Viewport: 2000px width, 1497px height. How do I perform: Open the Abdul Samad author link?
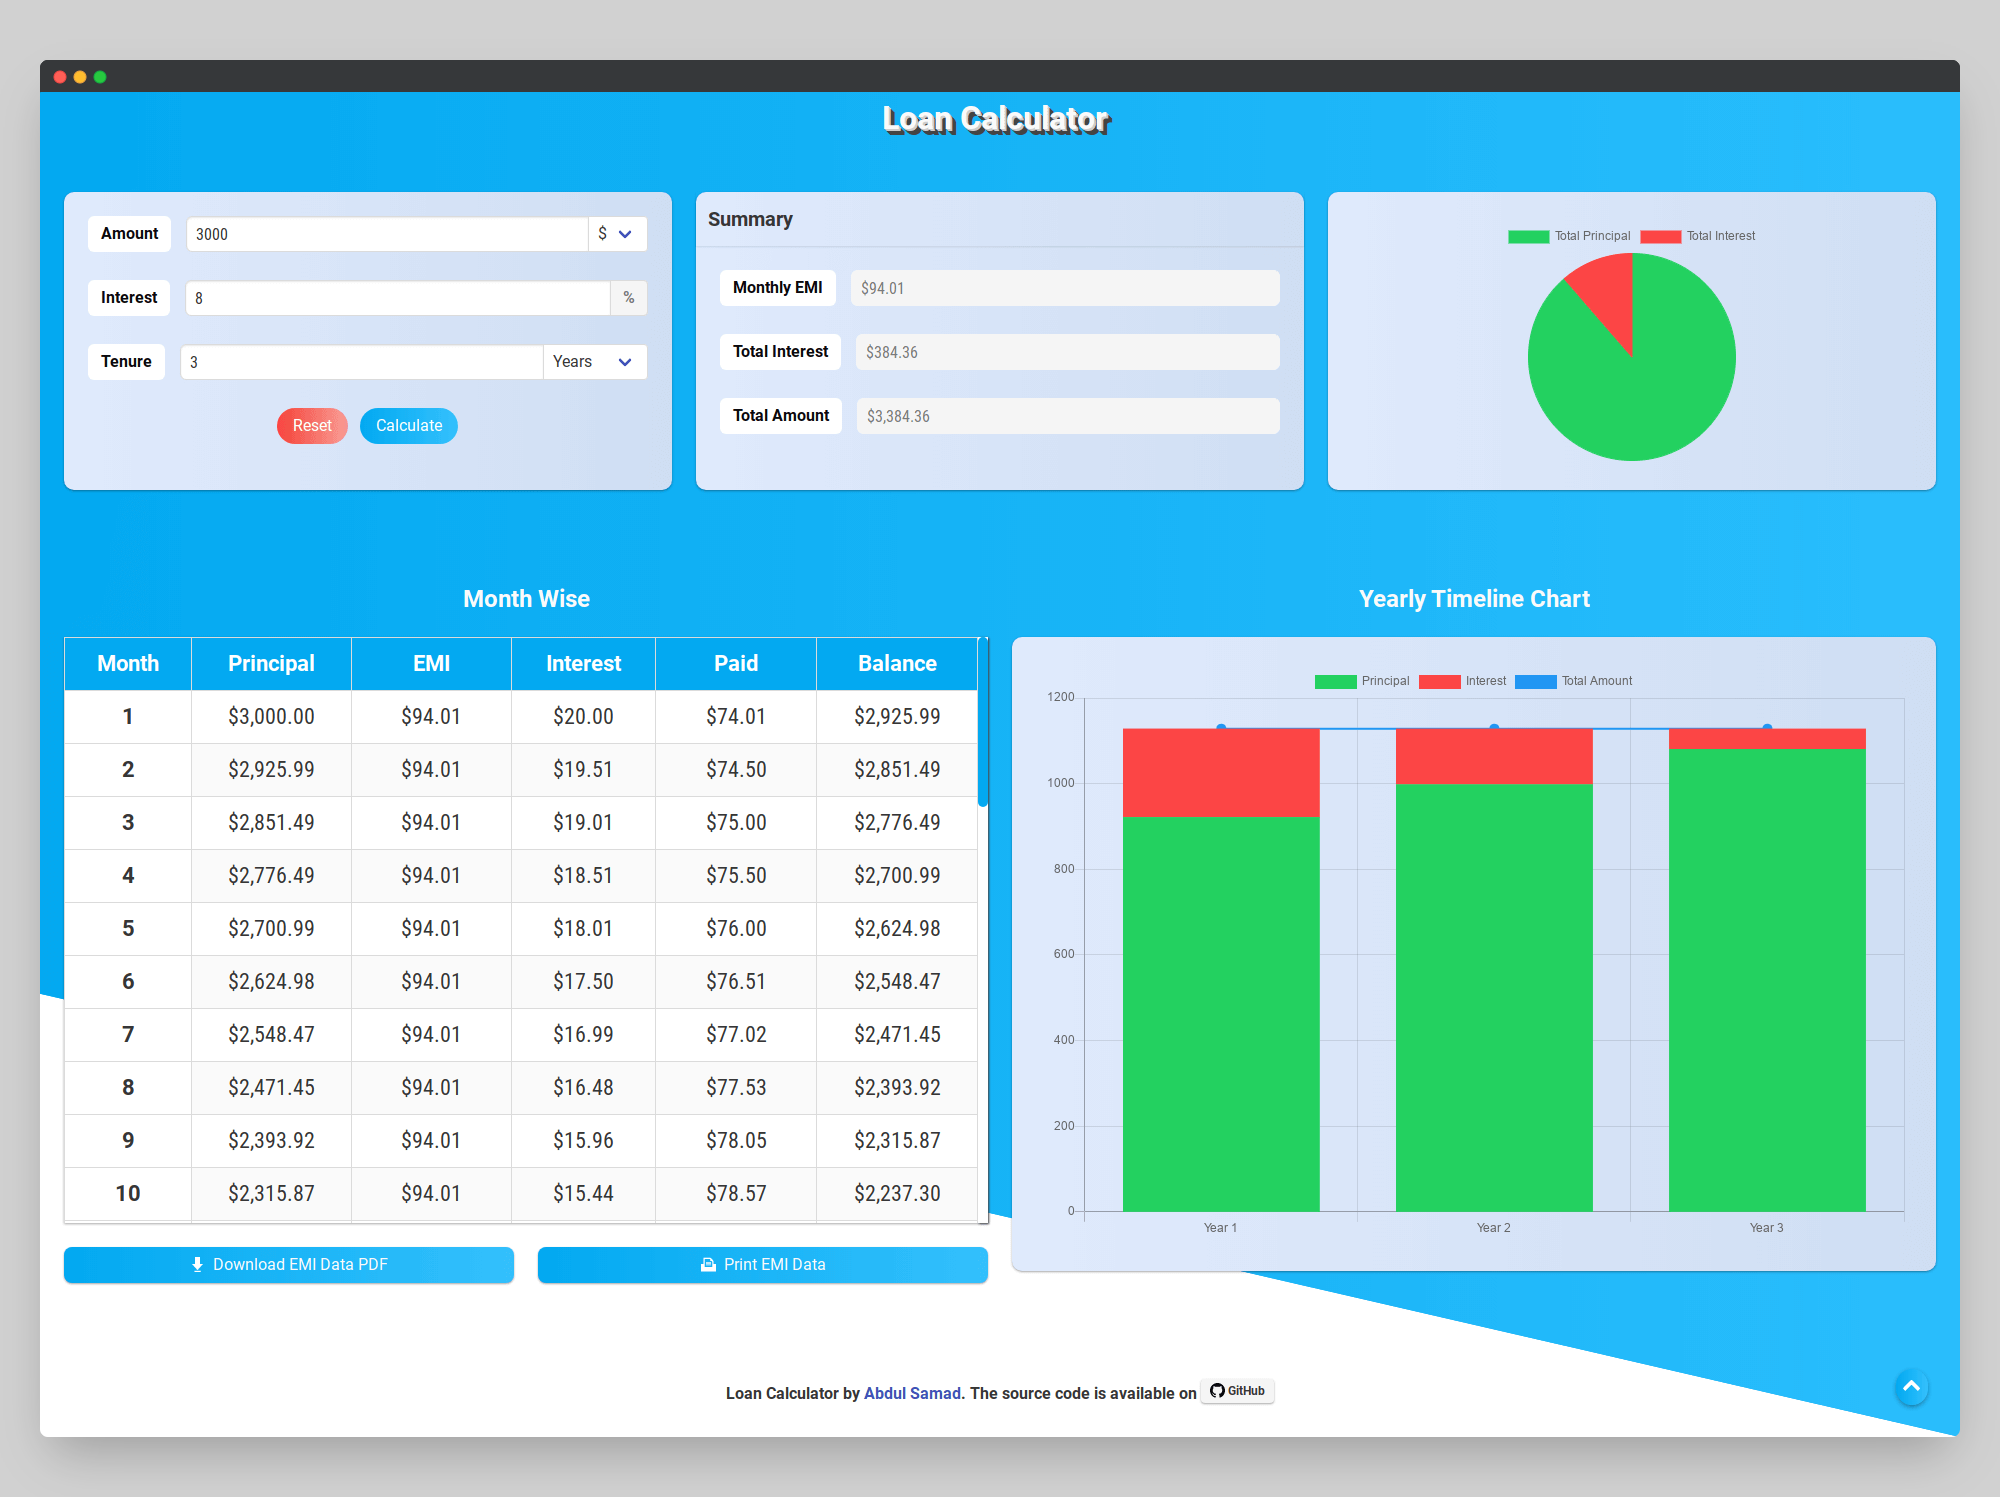912,1393
